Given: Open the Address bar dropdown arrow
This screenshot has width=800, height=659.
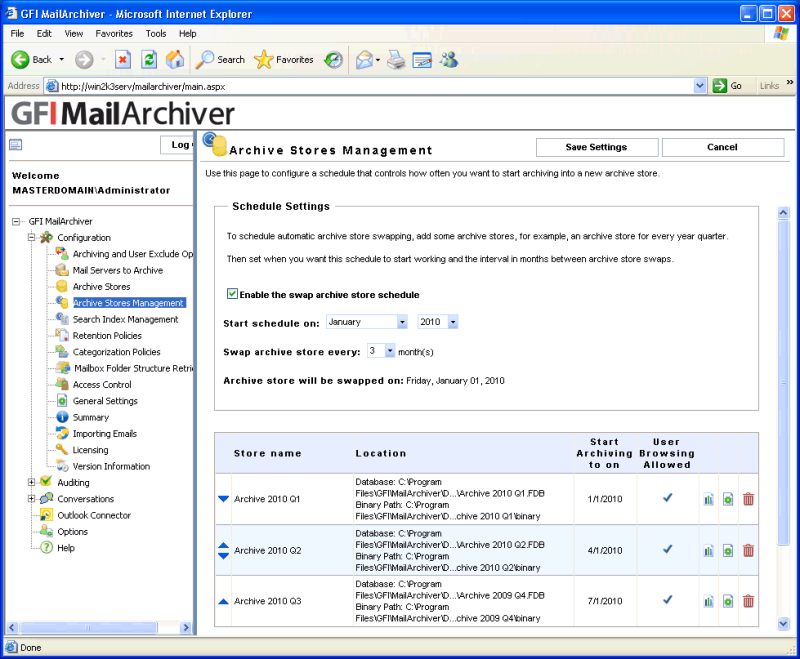Looking at the screenshot, I should [700, 86].
